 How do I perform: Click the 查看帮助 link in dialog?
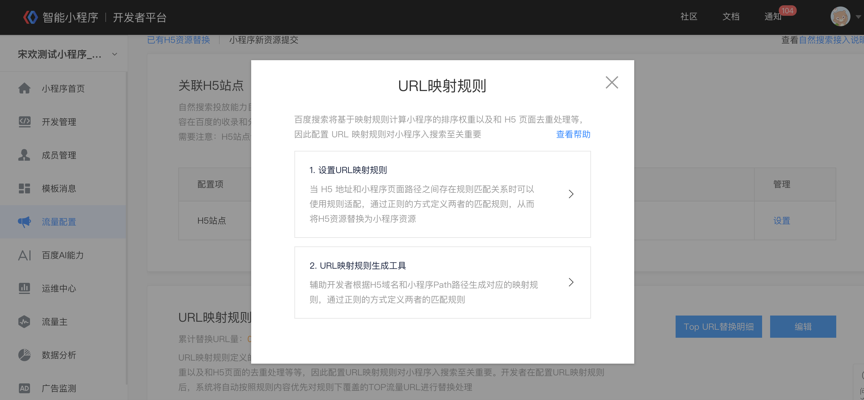coord(573,134)
